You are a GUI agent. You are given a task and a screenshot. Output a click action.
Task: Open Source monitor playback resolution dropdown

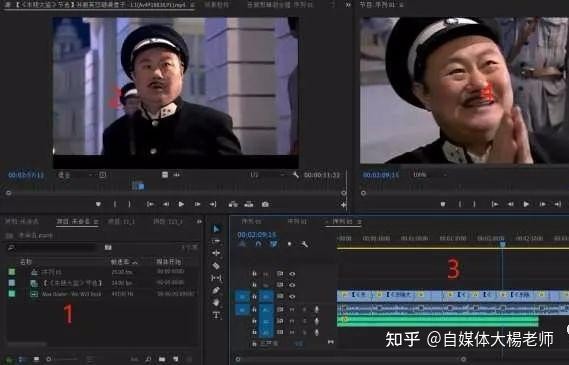[x=268, y=175]
